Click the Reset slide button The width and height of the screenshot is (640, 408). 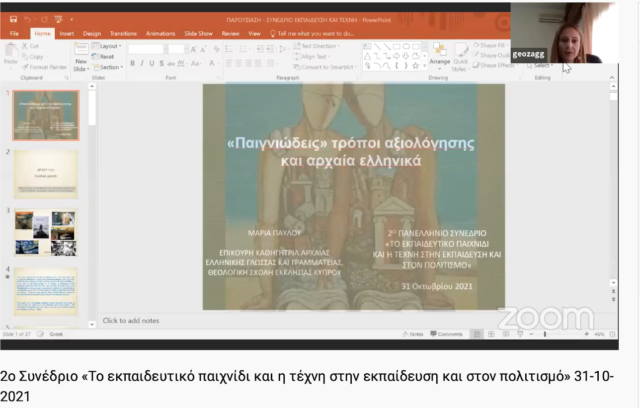pyautogui.click(x=107, y=56)
